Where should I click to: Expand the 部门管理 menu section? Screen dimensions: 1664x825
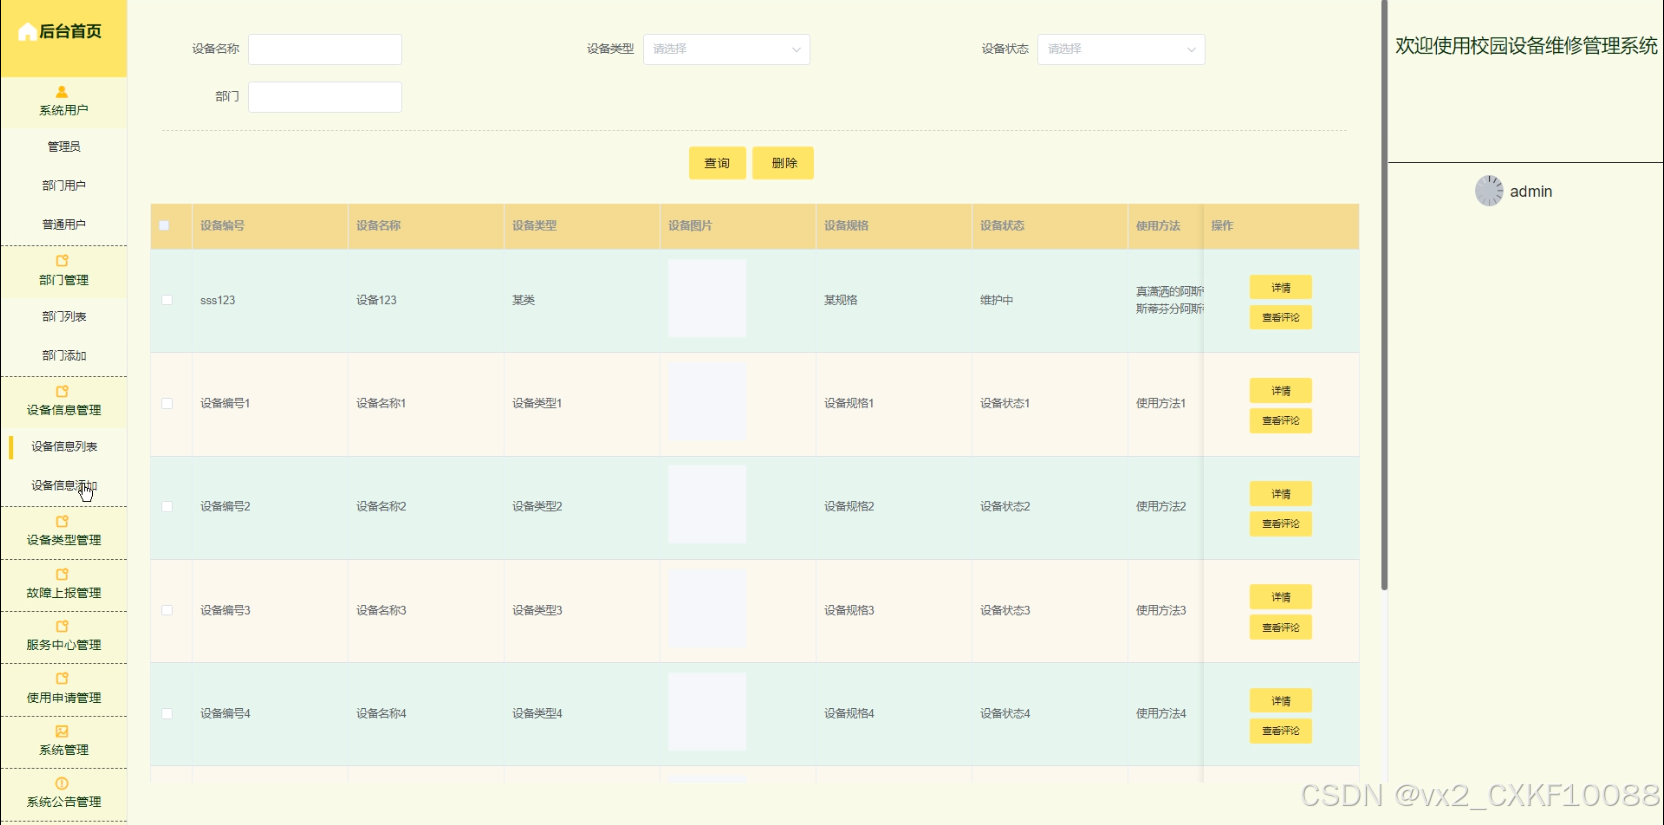(x=64, y=272)
